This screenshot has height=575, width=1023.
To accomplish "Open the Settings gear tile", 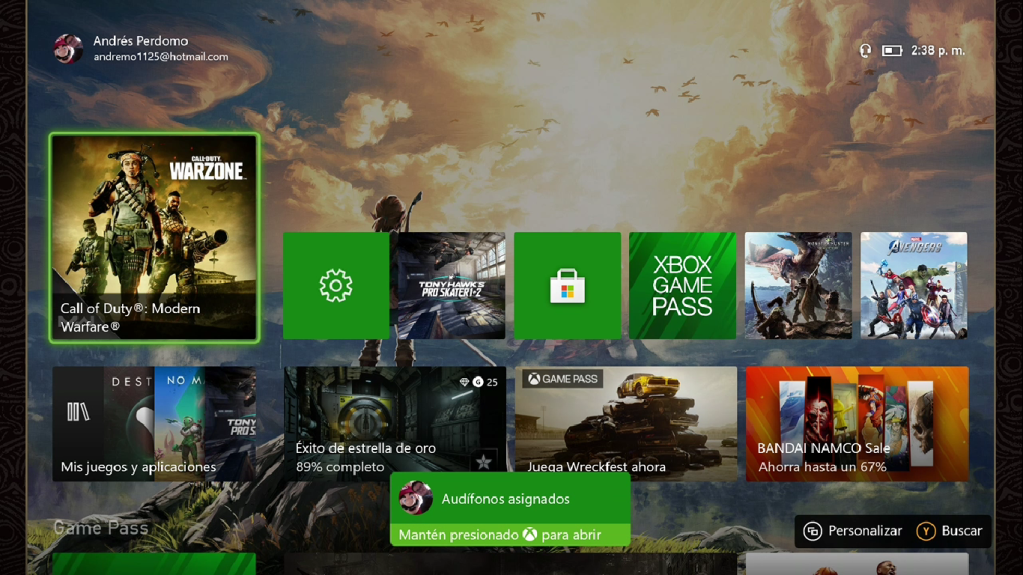I will click(x=336, y=286).
